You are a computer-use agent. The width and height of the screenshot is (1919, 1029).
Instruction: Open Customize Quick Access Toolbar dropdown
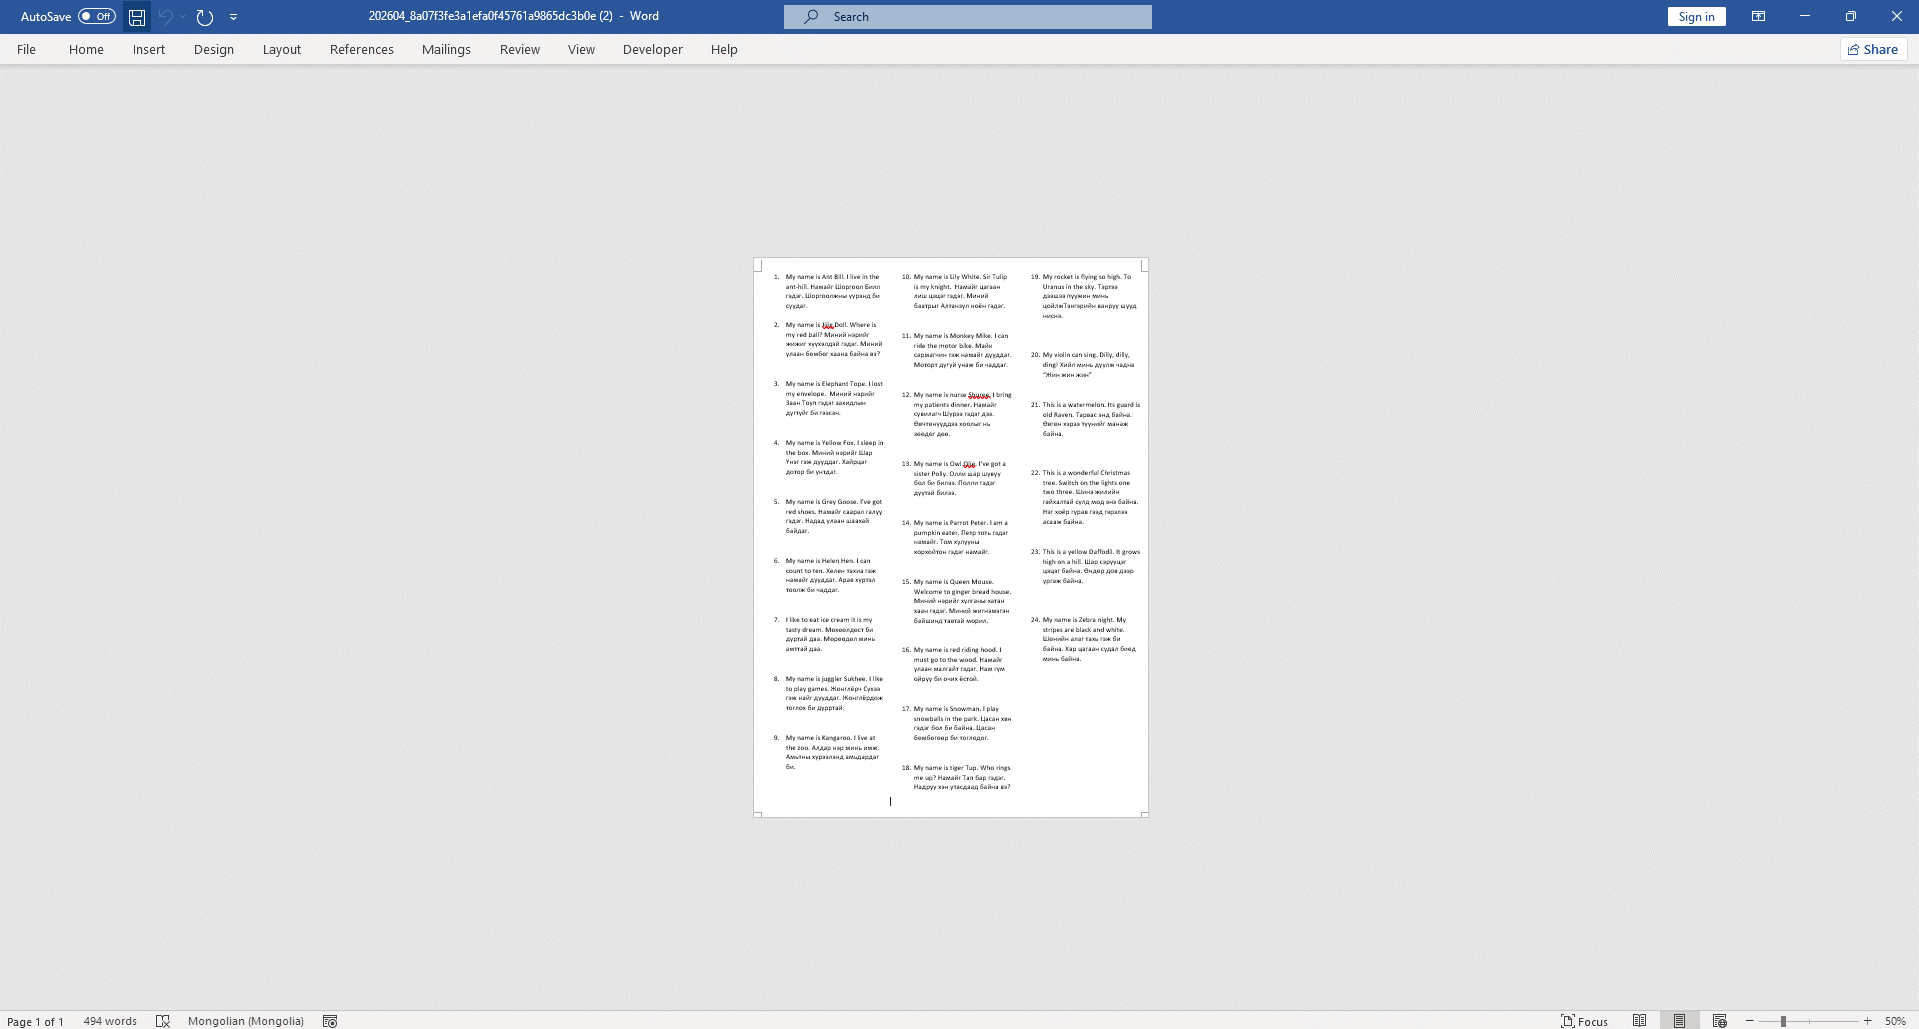coord(234,17)
